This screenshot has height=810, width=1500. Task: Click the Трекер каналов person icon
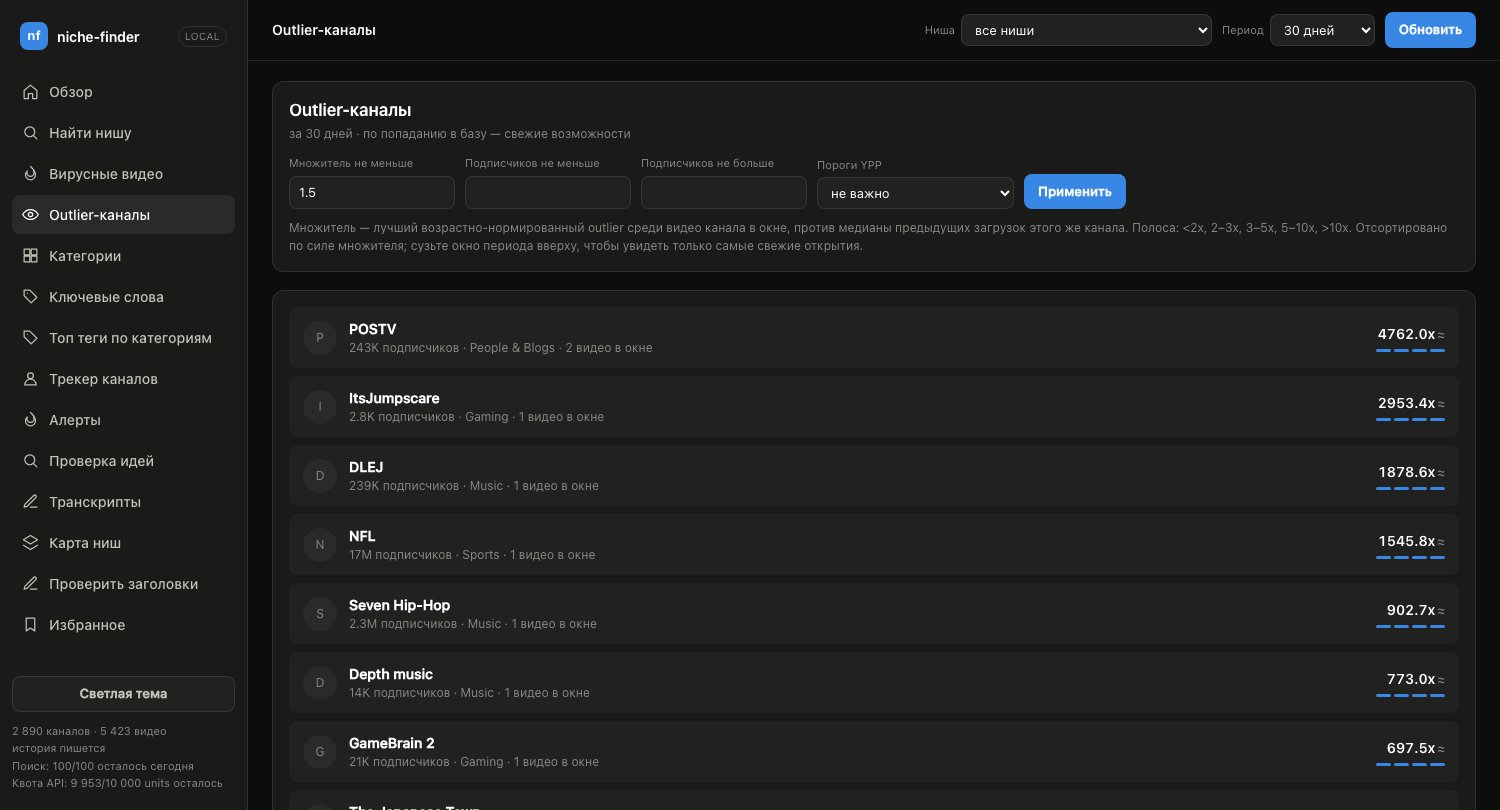30,379
